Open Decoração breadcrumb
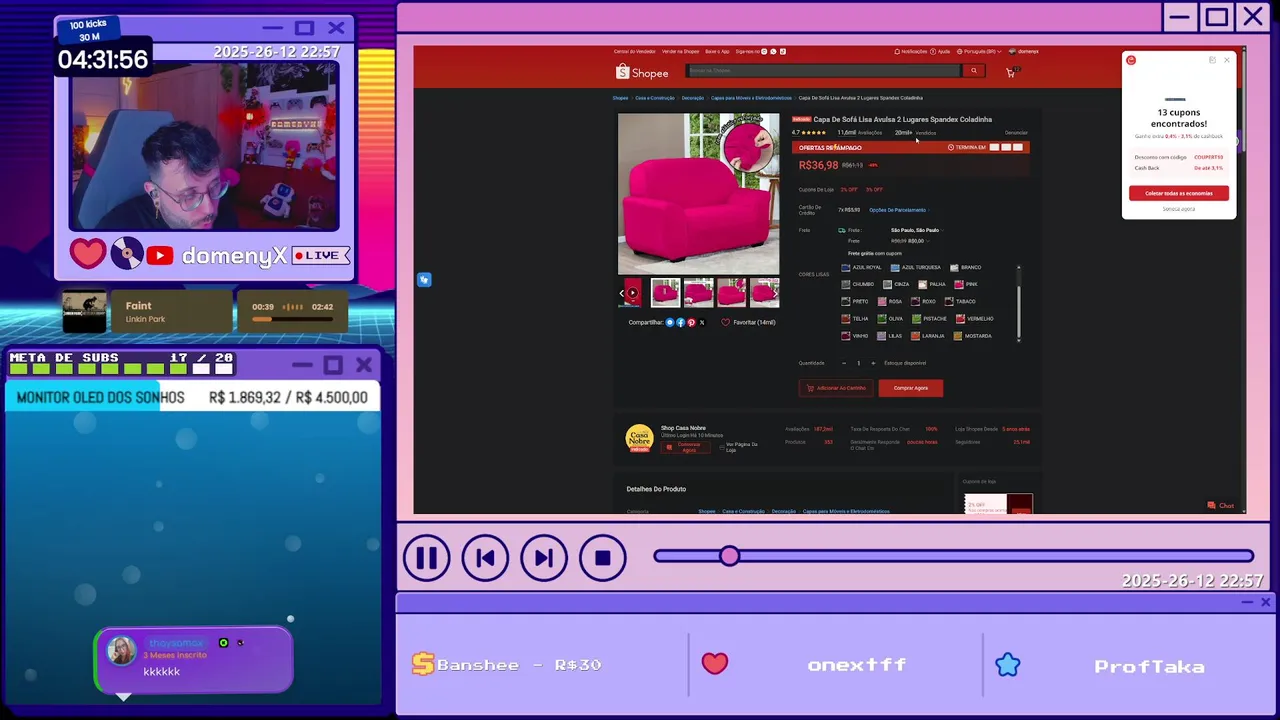1280x720 pixels. pyautogui.click(x=693, y=98)
